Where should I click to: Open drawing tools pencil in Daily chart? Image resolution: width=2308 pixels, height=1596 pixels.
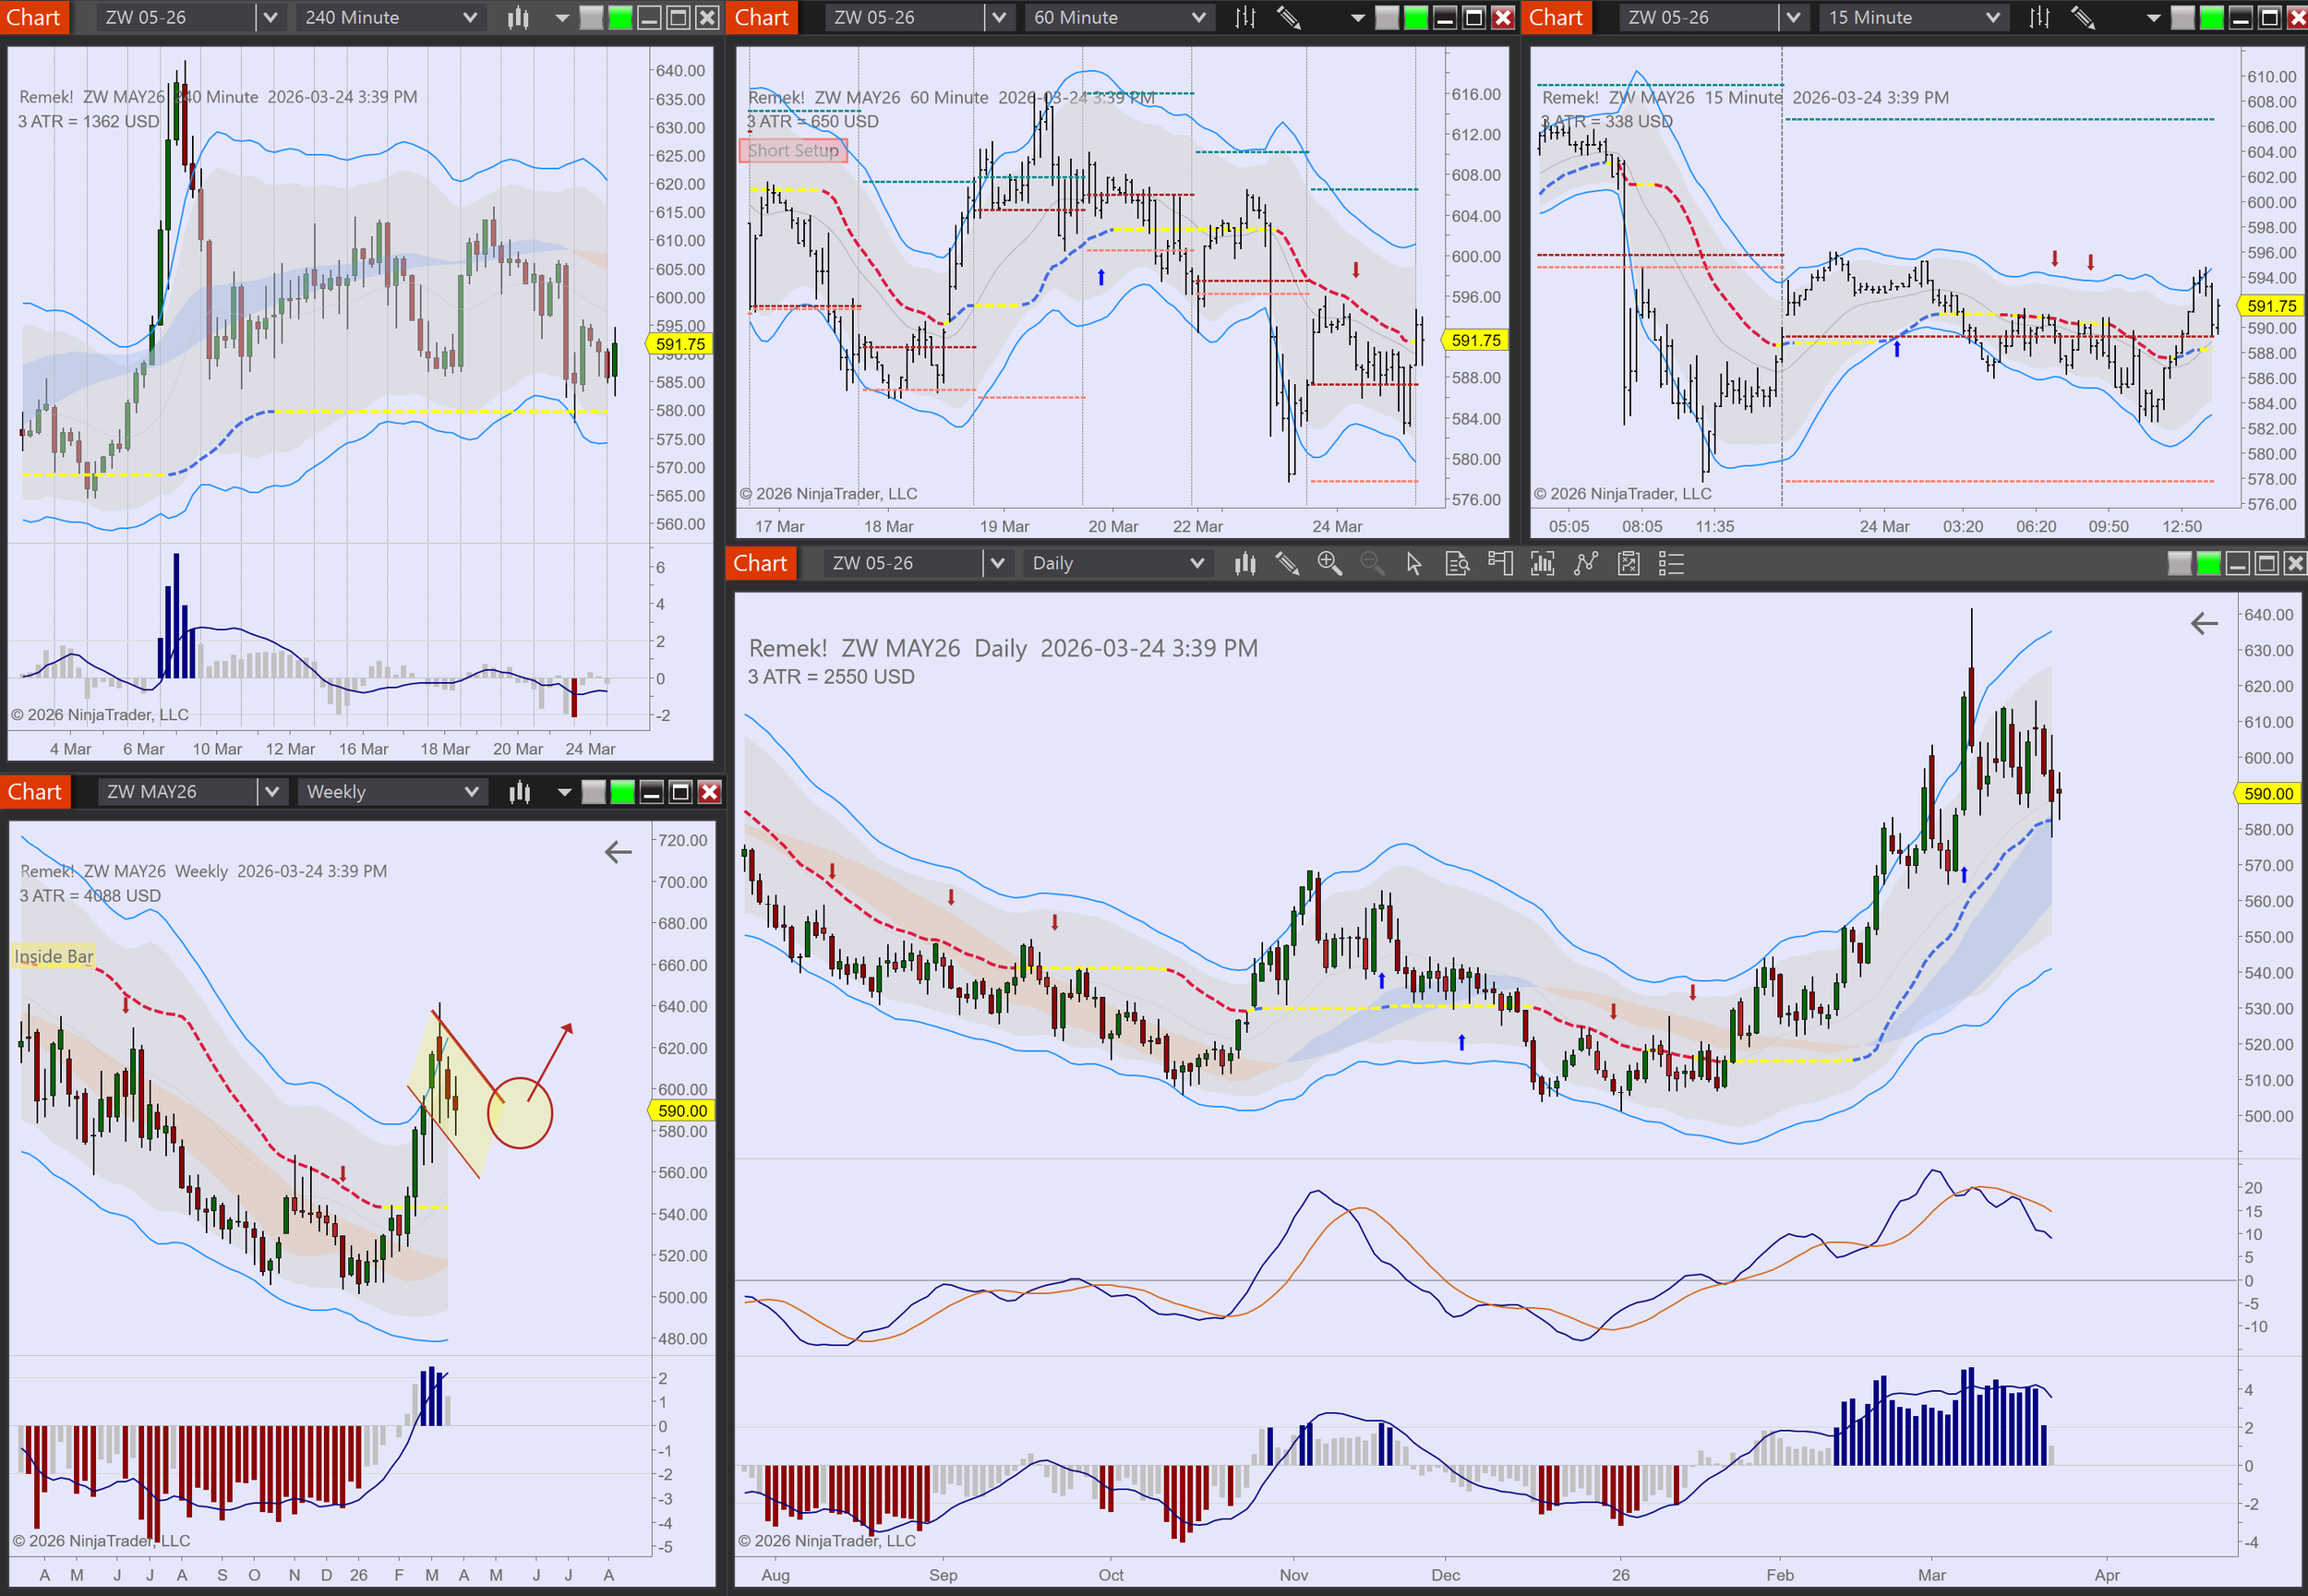pyautogui.click(x=1287, y=564)
